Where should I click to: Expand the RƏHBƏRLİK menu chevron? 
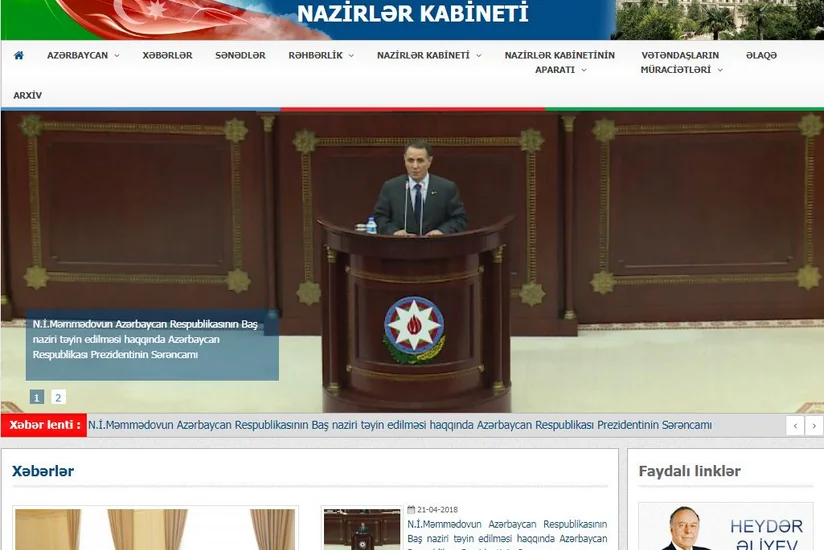(x=351, y=56)
